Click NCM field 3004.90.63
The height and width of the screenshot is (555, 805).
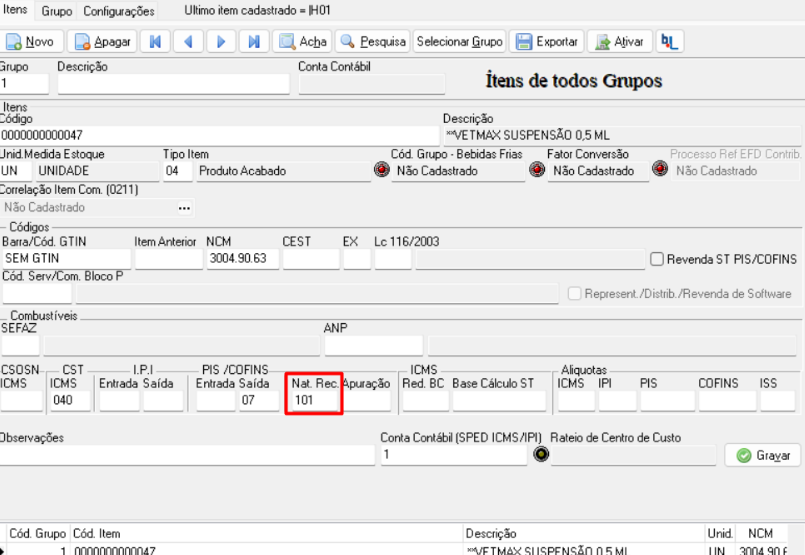[243, 259]
